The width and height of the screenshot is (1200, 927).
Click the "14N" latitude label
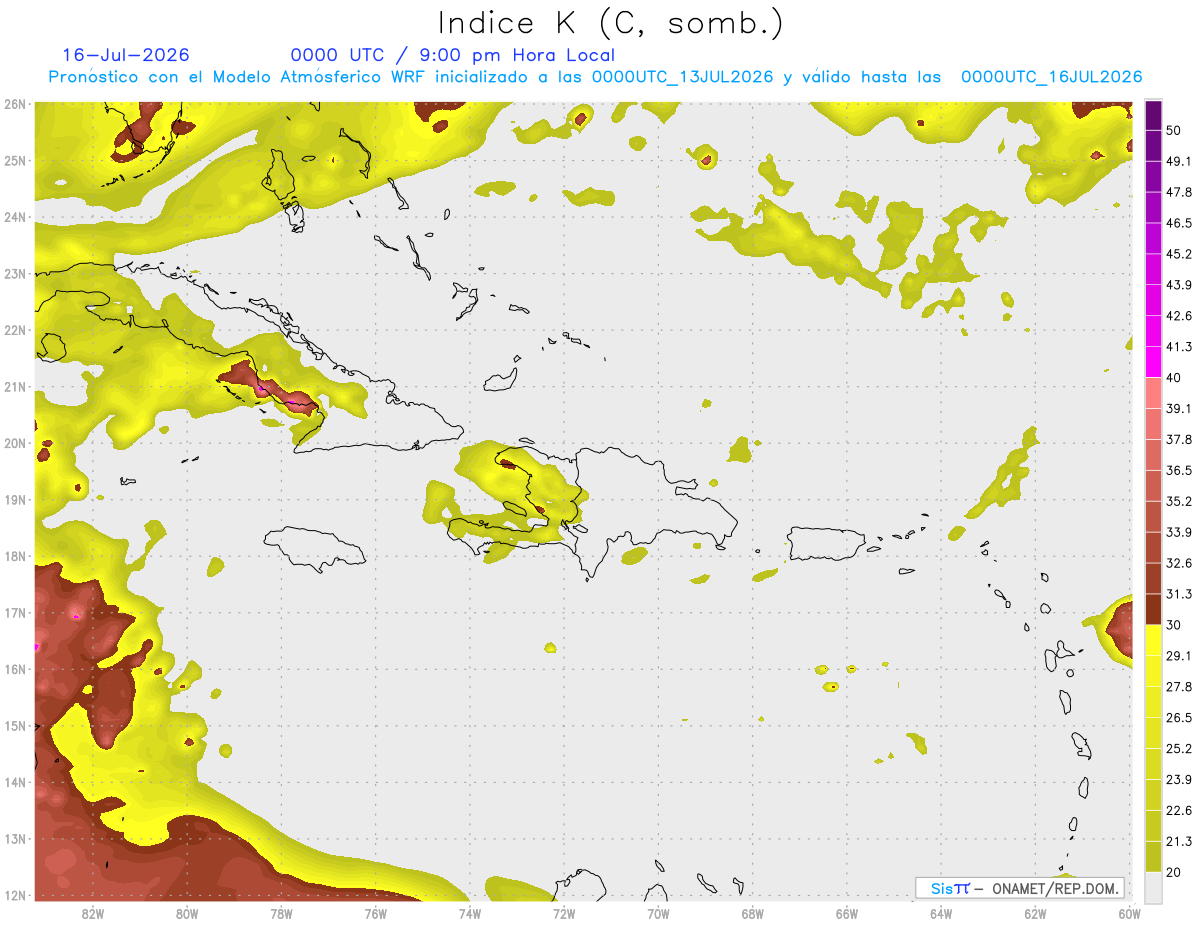(x=15, y=782)
